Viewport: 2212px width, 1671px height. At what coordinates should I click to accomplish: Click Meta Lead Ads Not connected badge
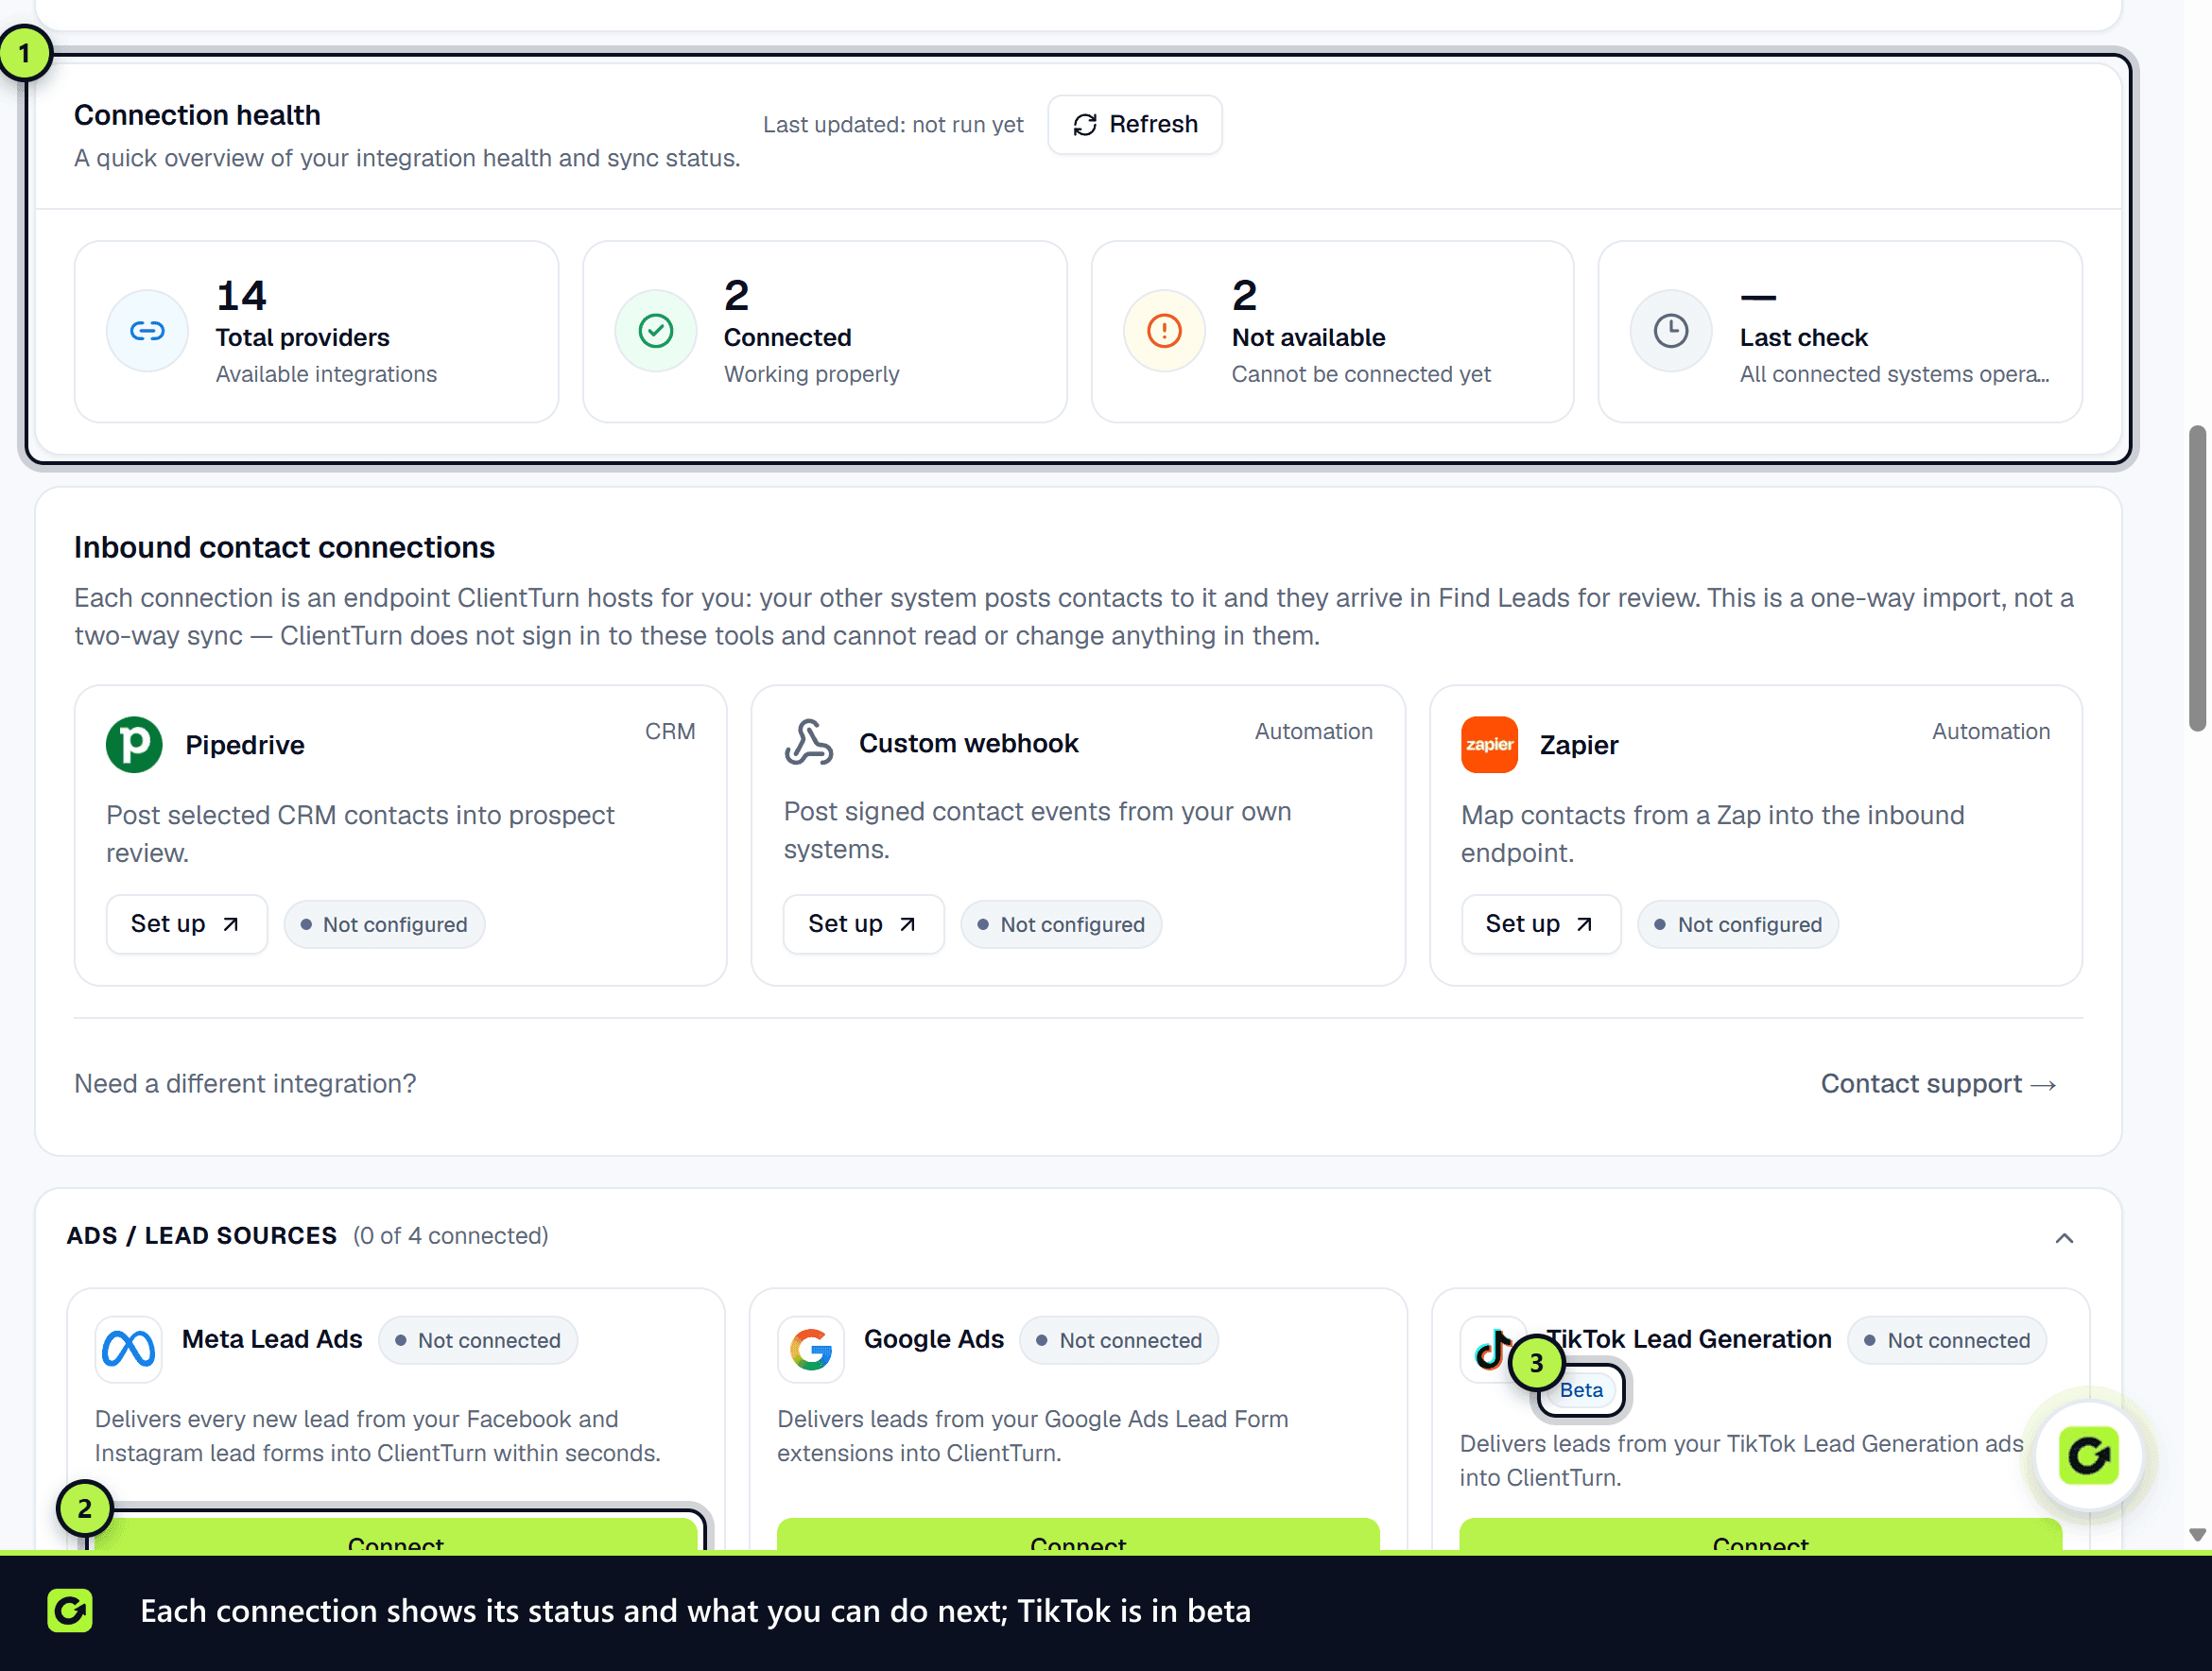[x=478, y=1340]
